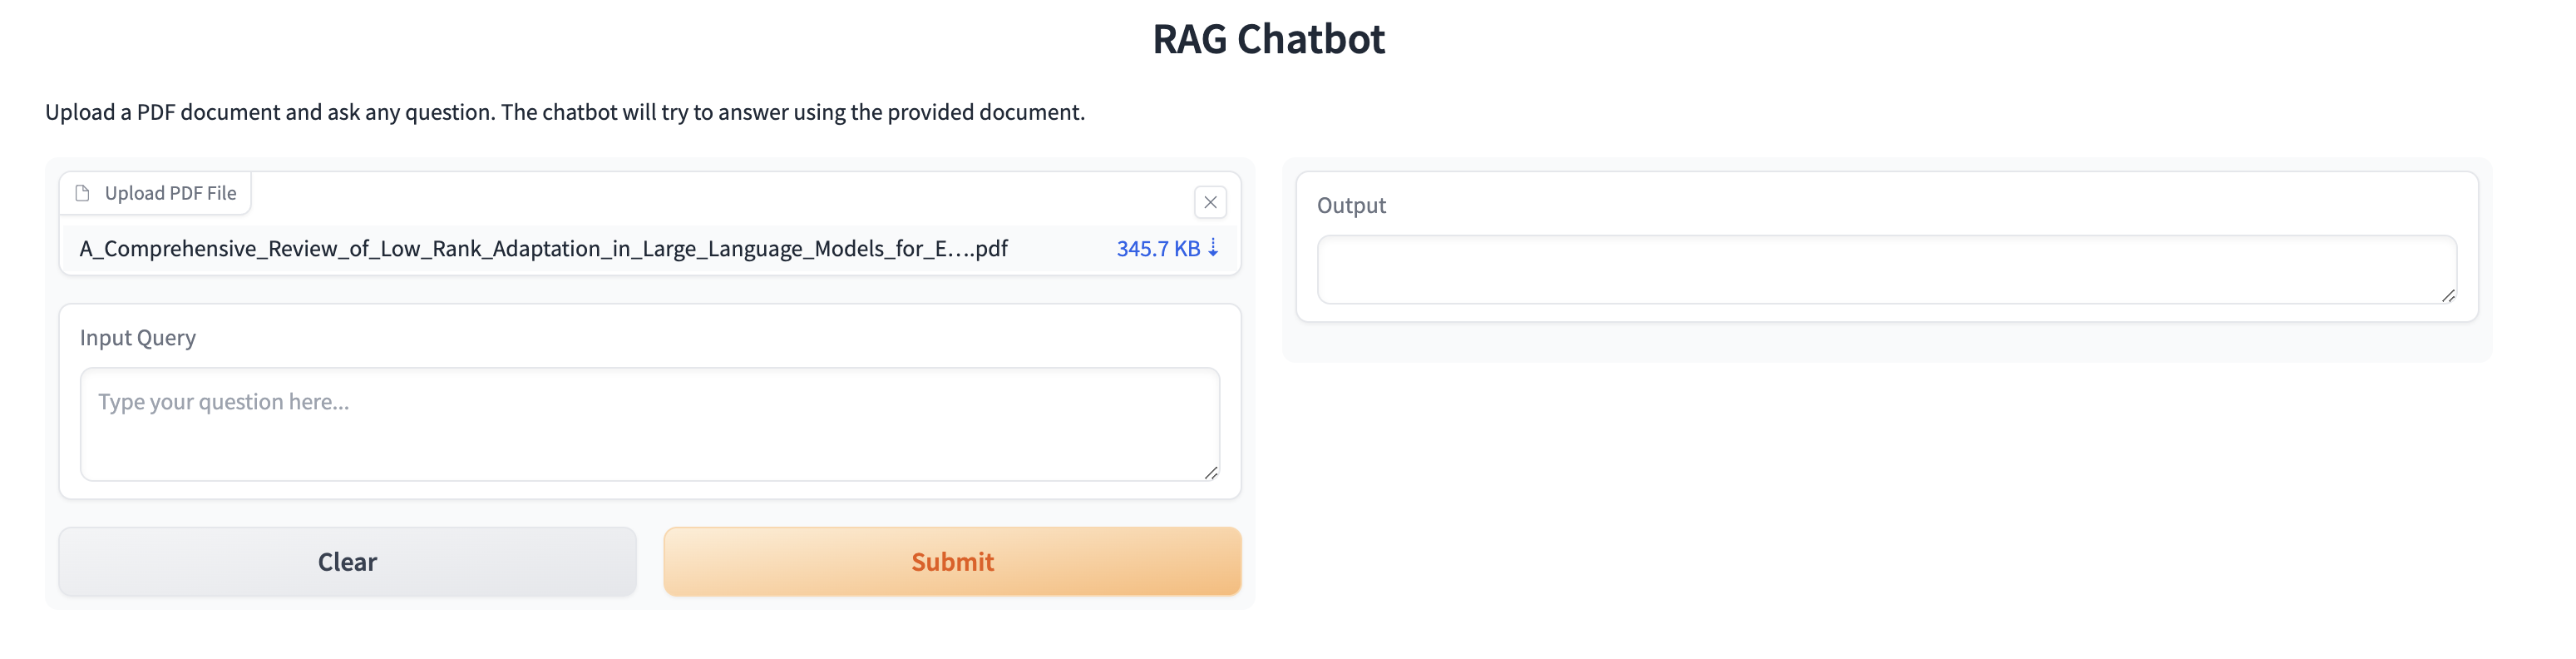The width and height of the screenshot is (2576, 659).
Task: Remove the uploaded PDF using the X icon
Action: pos(1210,203)
